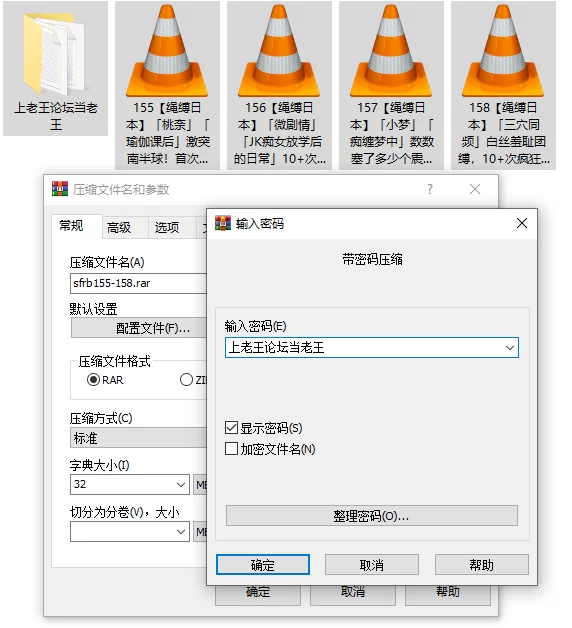Image resolution: width=572 pixels, height=628 pixels.
Task: Close the 输入密码 dialog
Action: (x=522, y=223)
